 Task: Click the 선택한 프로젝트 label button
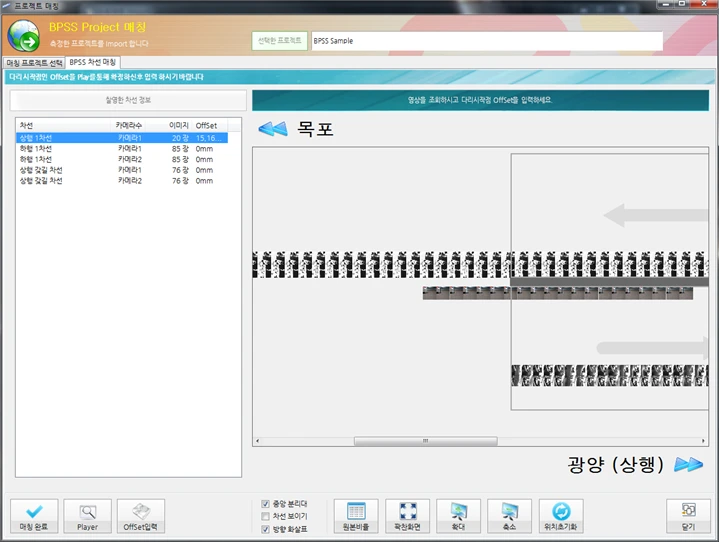pyautogui.click(x=279, y=41)
